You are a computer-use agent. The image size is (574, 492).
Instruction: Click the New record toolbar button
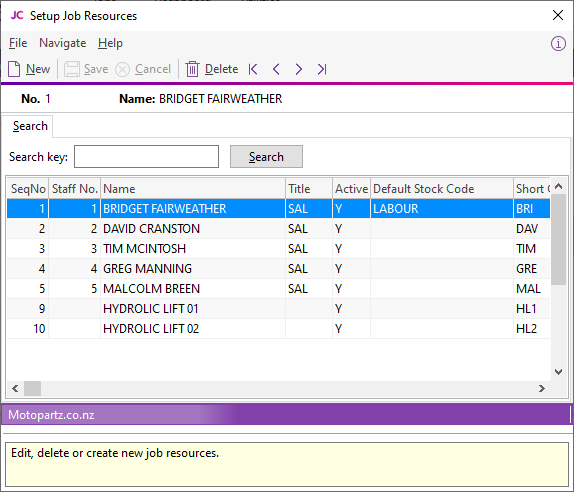point(29,69)
